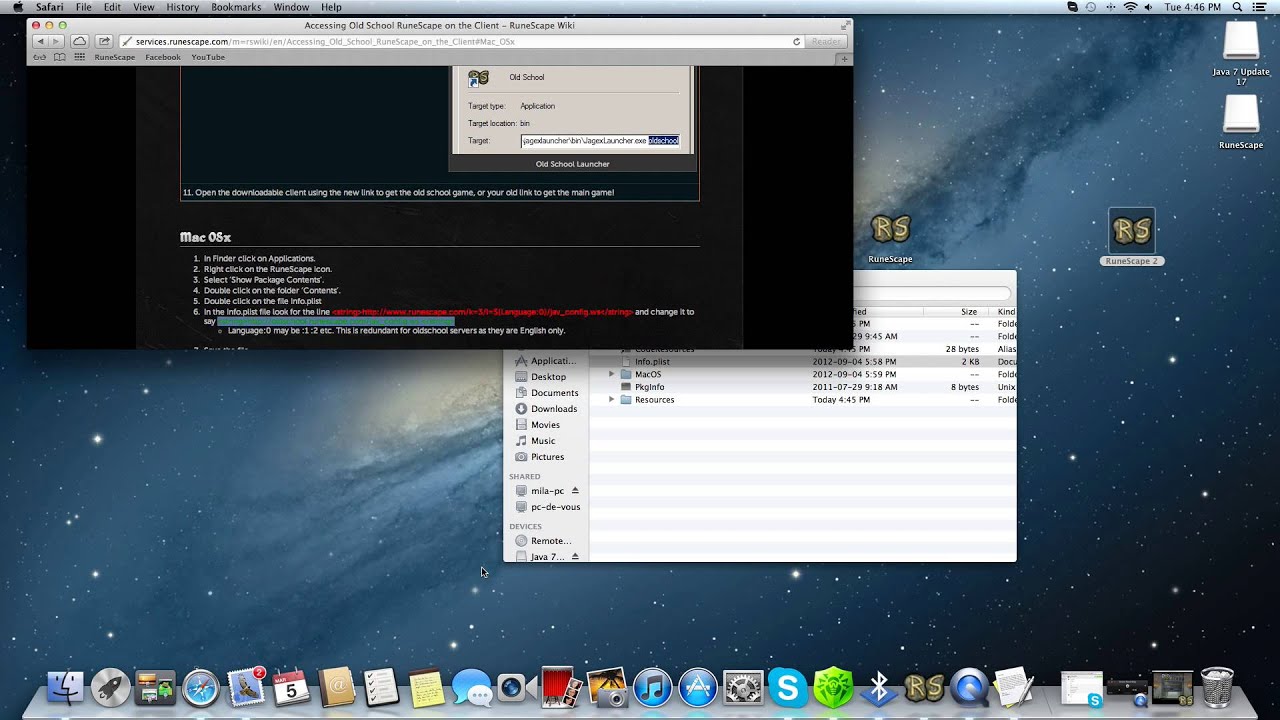Show all bookmarks icon
The height and width of the screenshot is (720, 1280).
click(59, 57)
